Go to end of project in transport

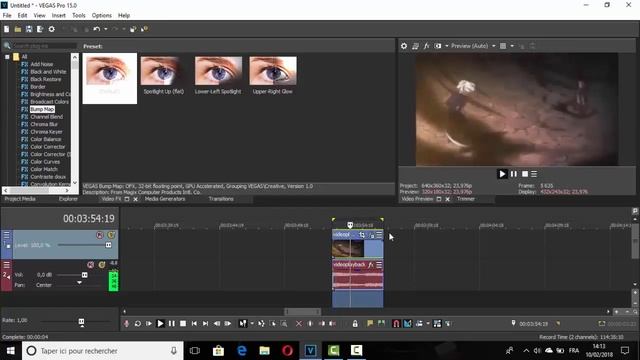tap(205, 324)
